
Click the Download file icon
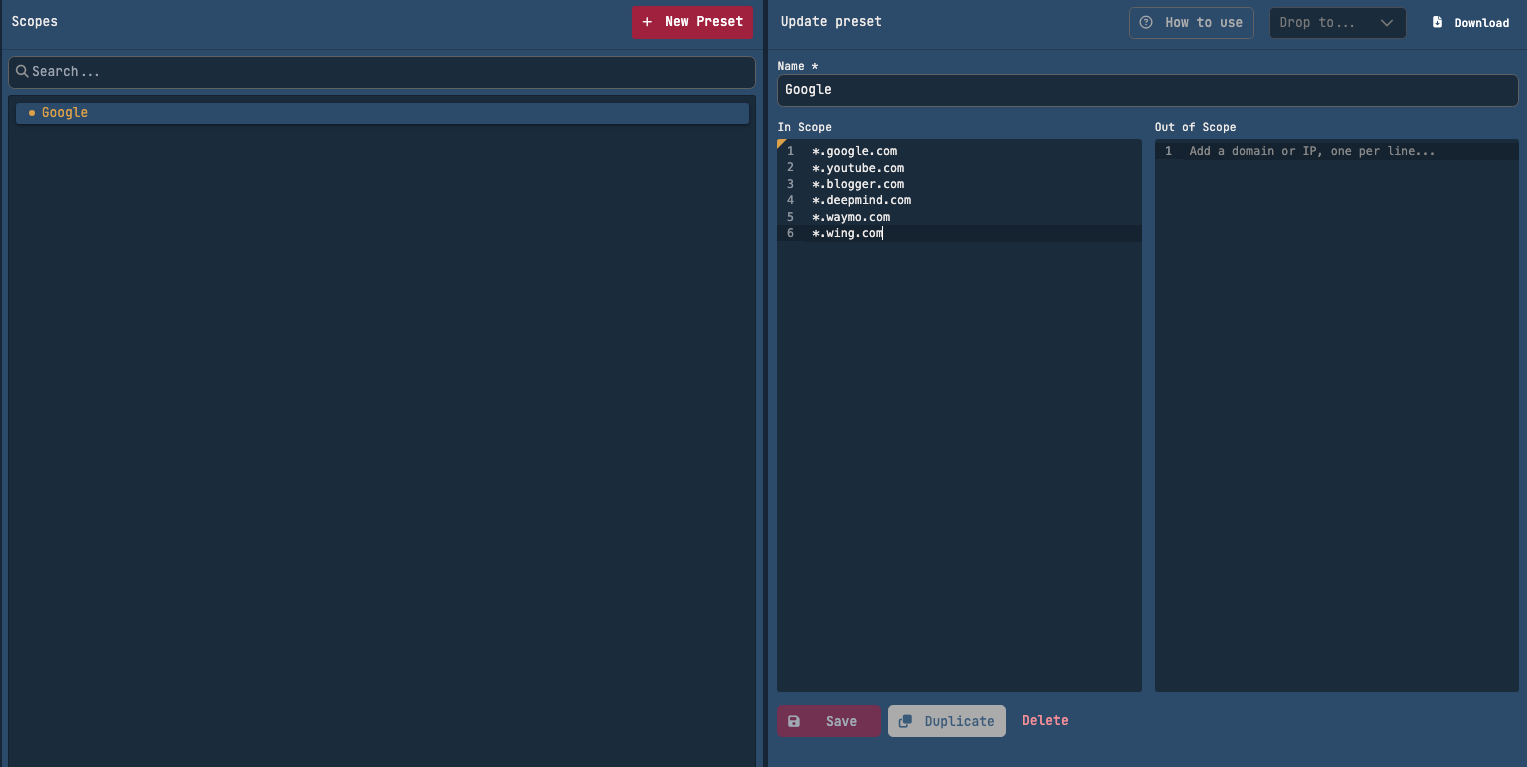click(1437, 22)
